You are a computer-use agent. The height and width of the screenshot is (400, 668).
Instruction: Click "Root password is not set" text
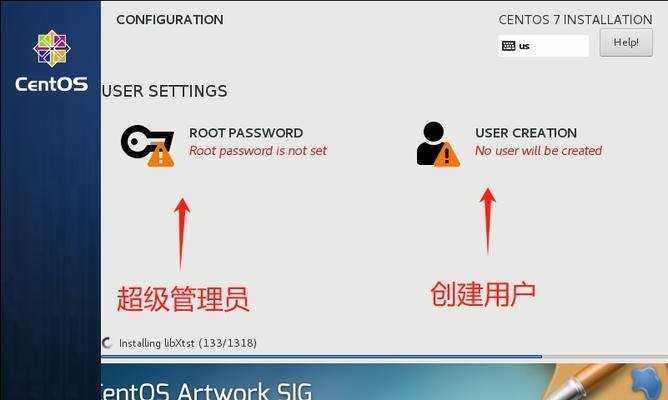[258, 151]
